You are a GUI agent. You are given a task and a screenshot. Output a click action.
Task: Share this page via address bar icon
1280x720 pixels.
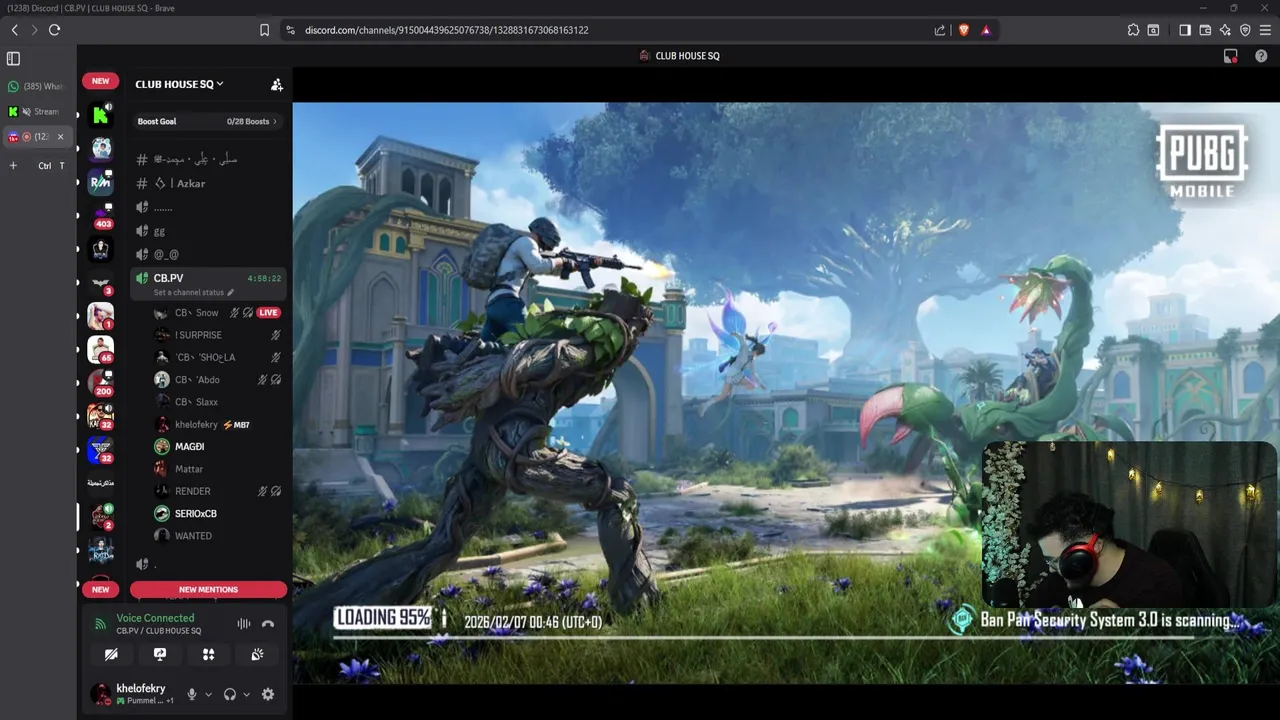tap(940, 30)
